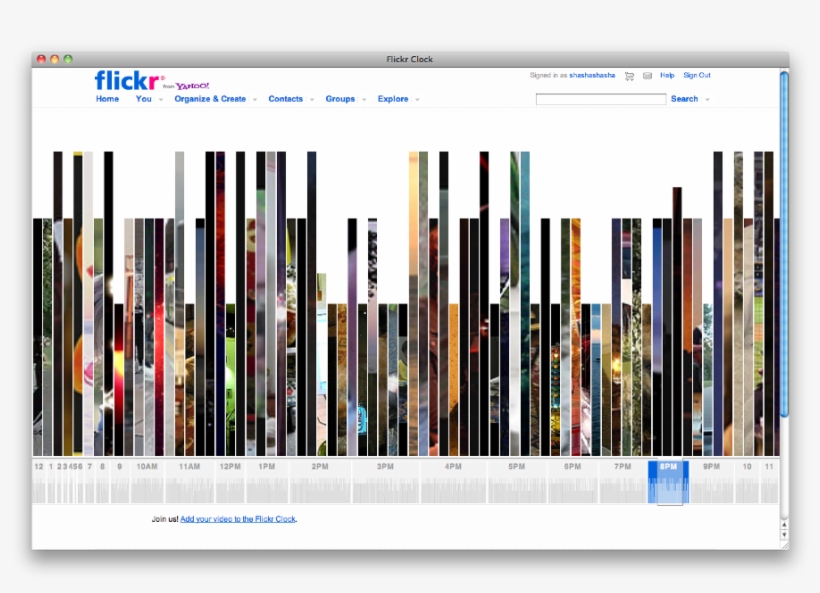Click inside the search input field

[x=600, y=99]
